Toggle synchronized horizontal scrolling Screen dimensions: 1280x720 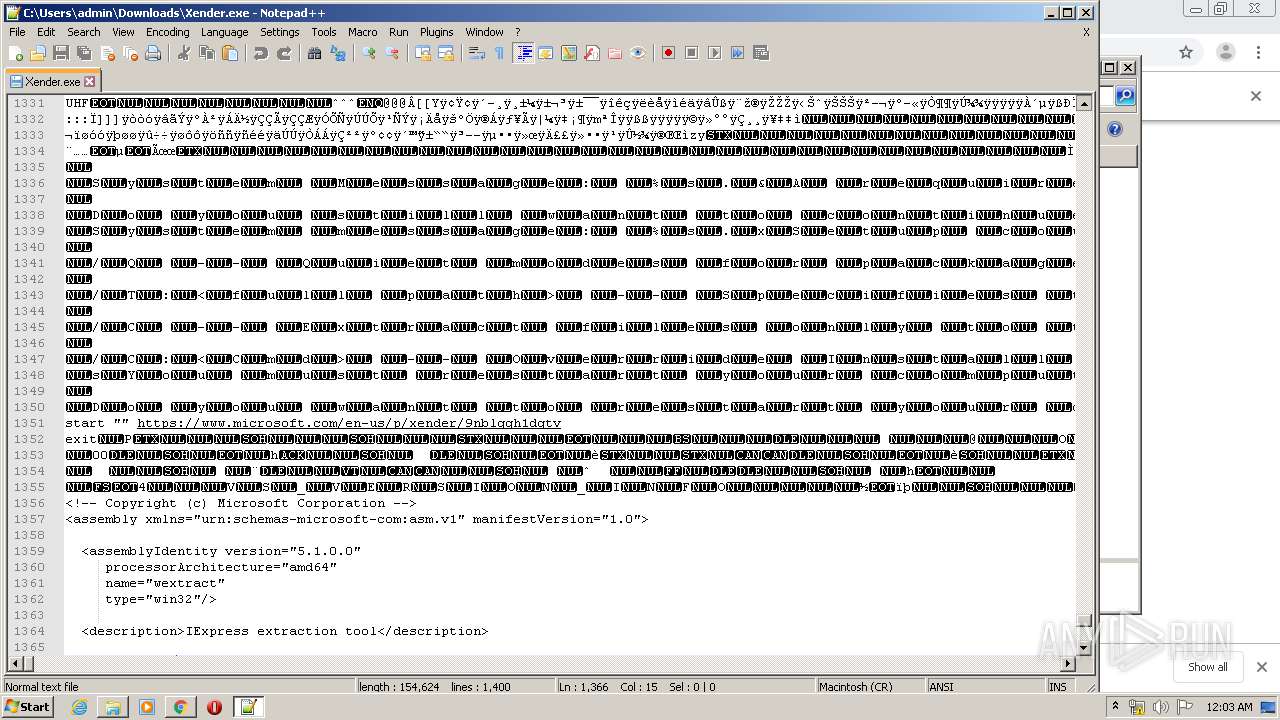(446, 53)
